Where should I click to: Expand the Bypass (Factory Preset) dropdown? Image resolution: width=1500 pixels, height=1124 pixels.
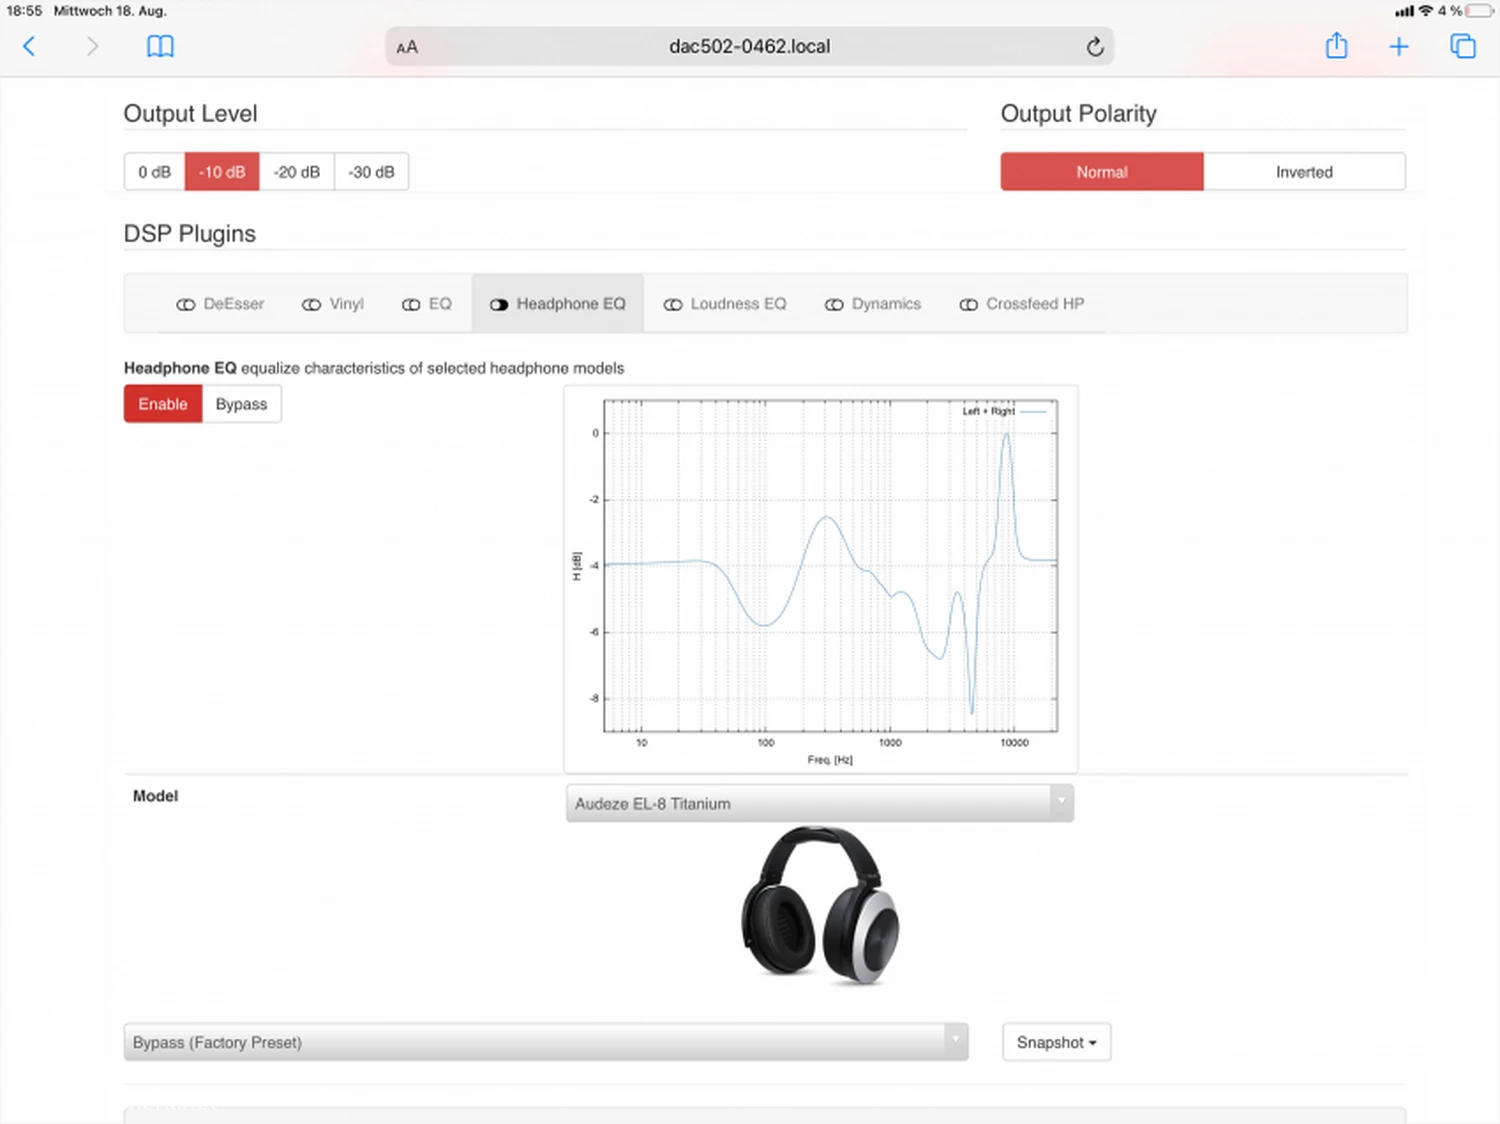click(545, 1042)
